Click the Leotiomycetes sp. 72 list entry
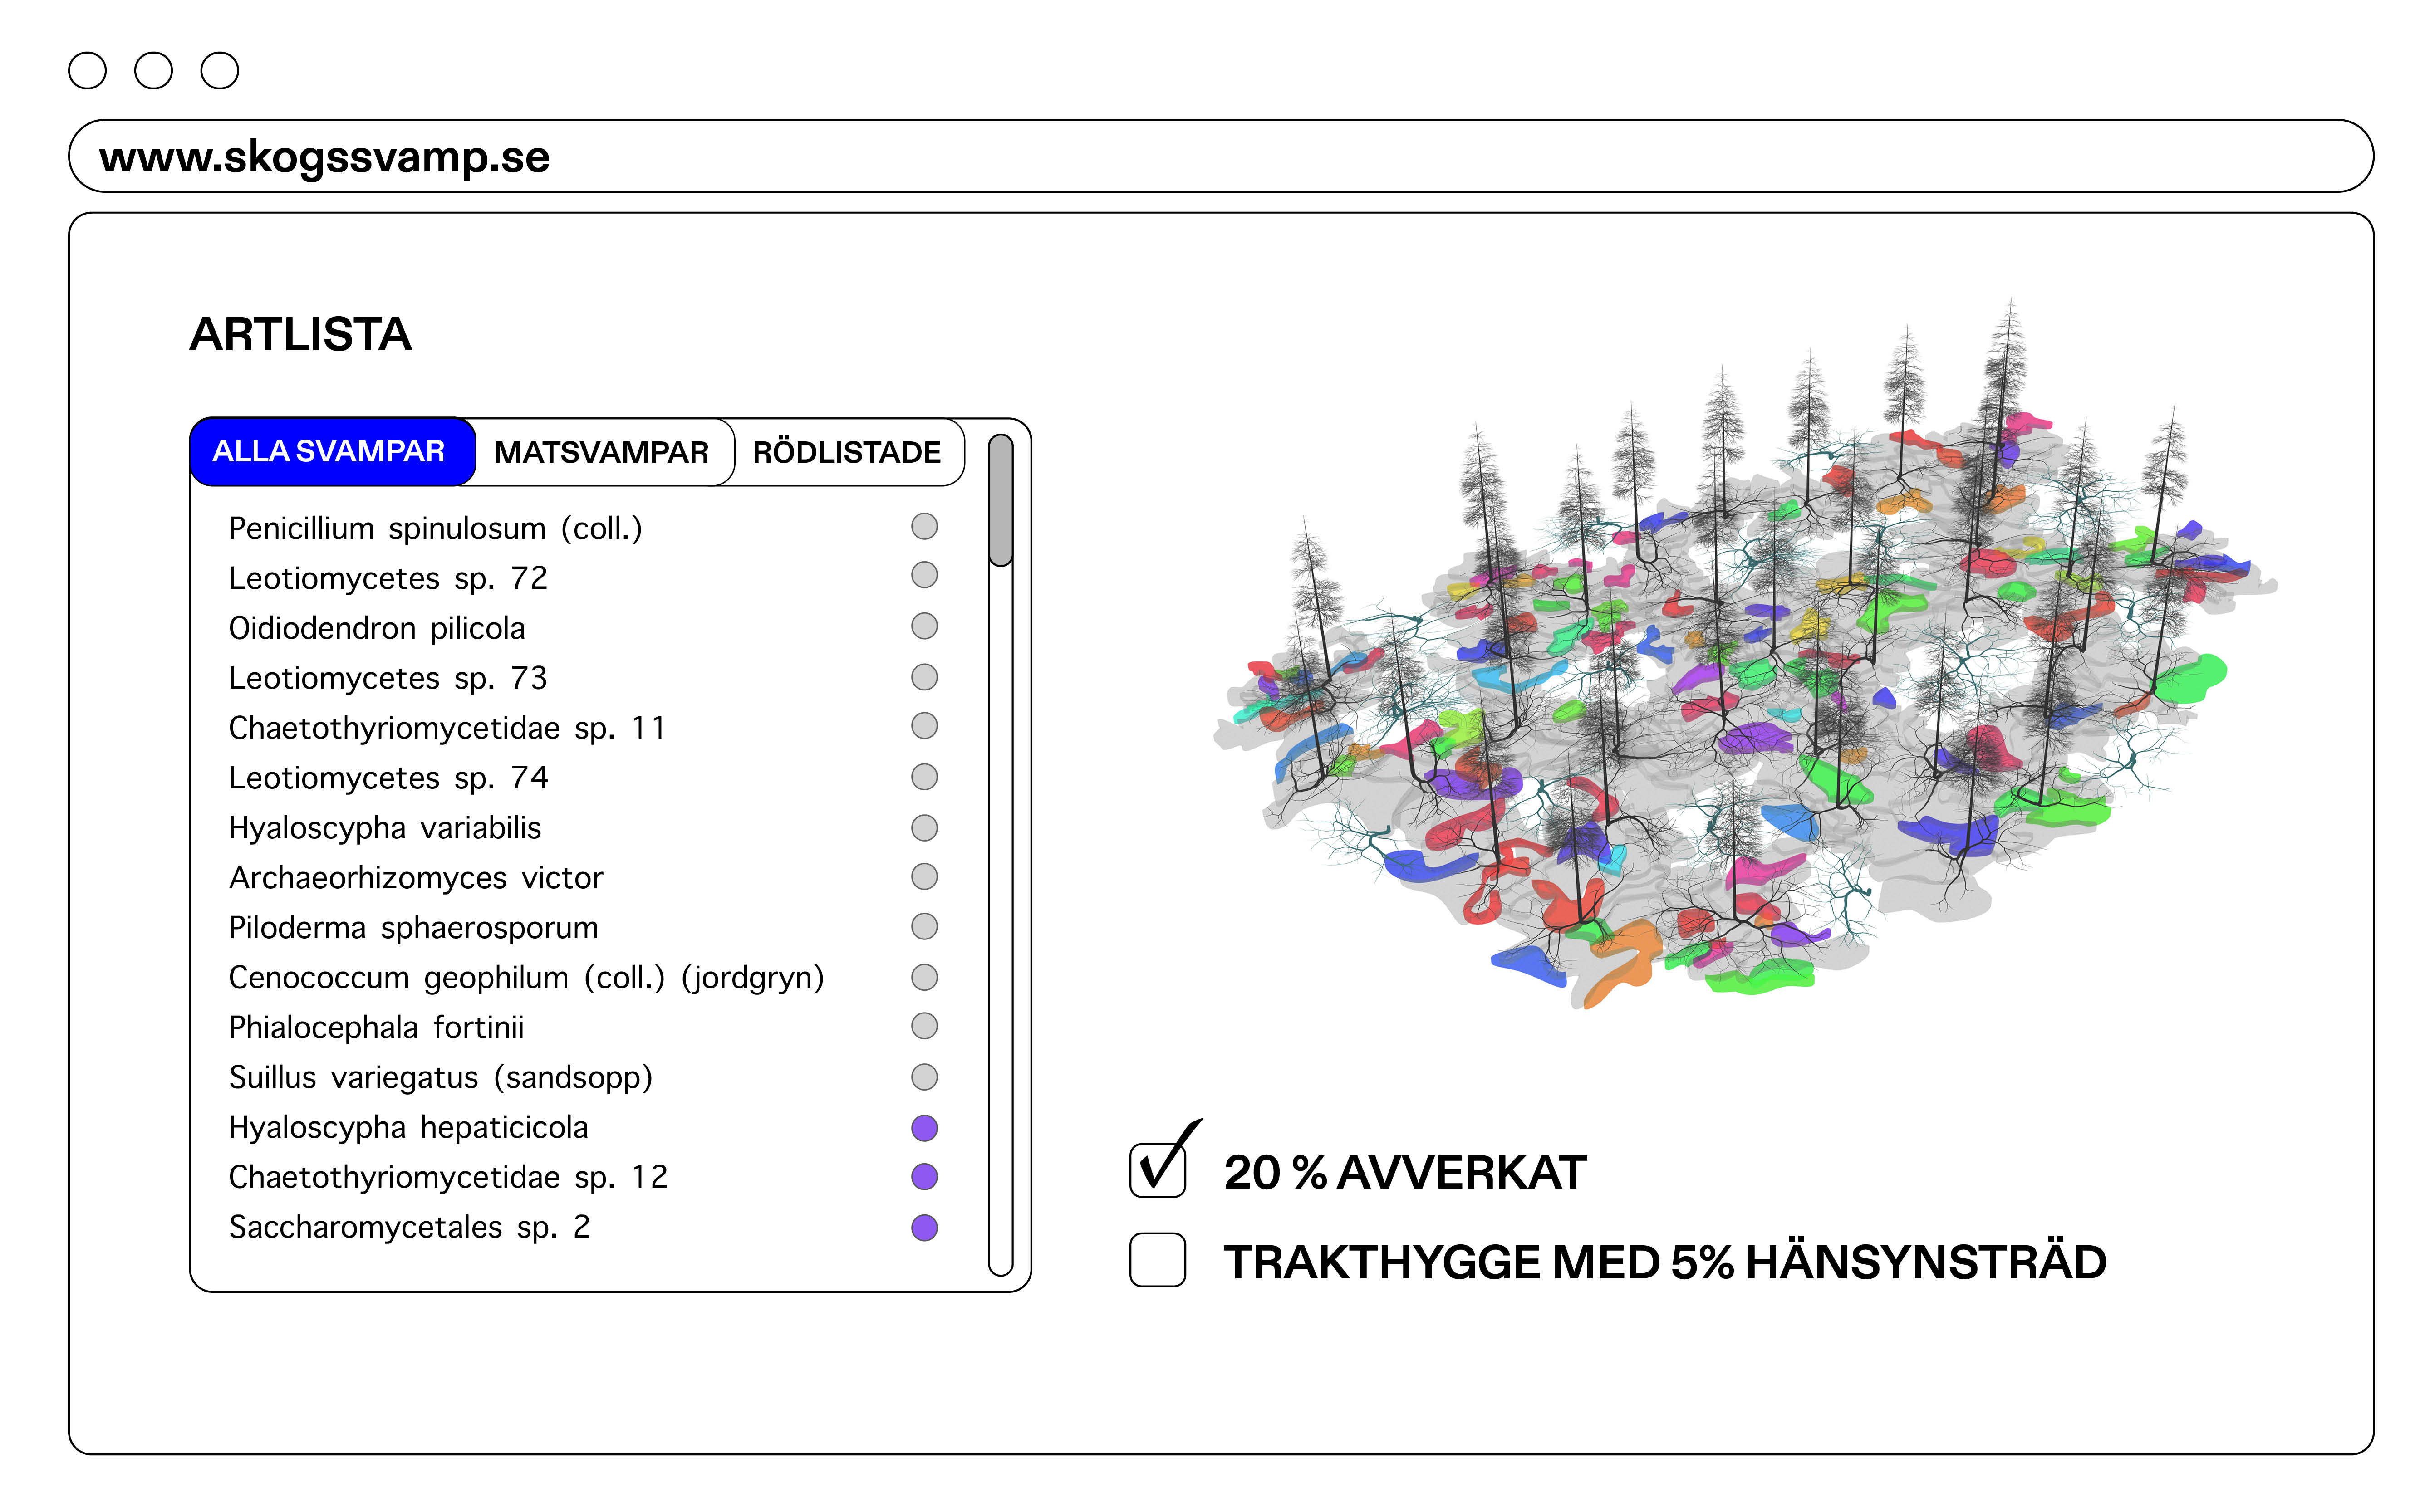Screen dimensions: 2420x1512 [387, 578]
